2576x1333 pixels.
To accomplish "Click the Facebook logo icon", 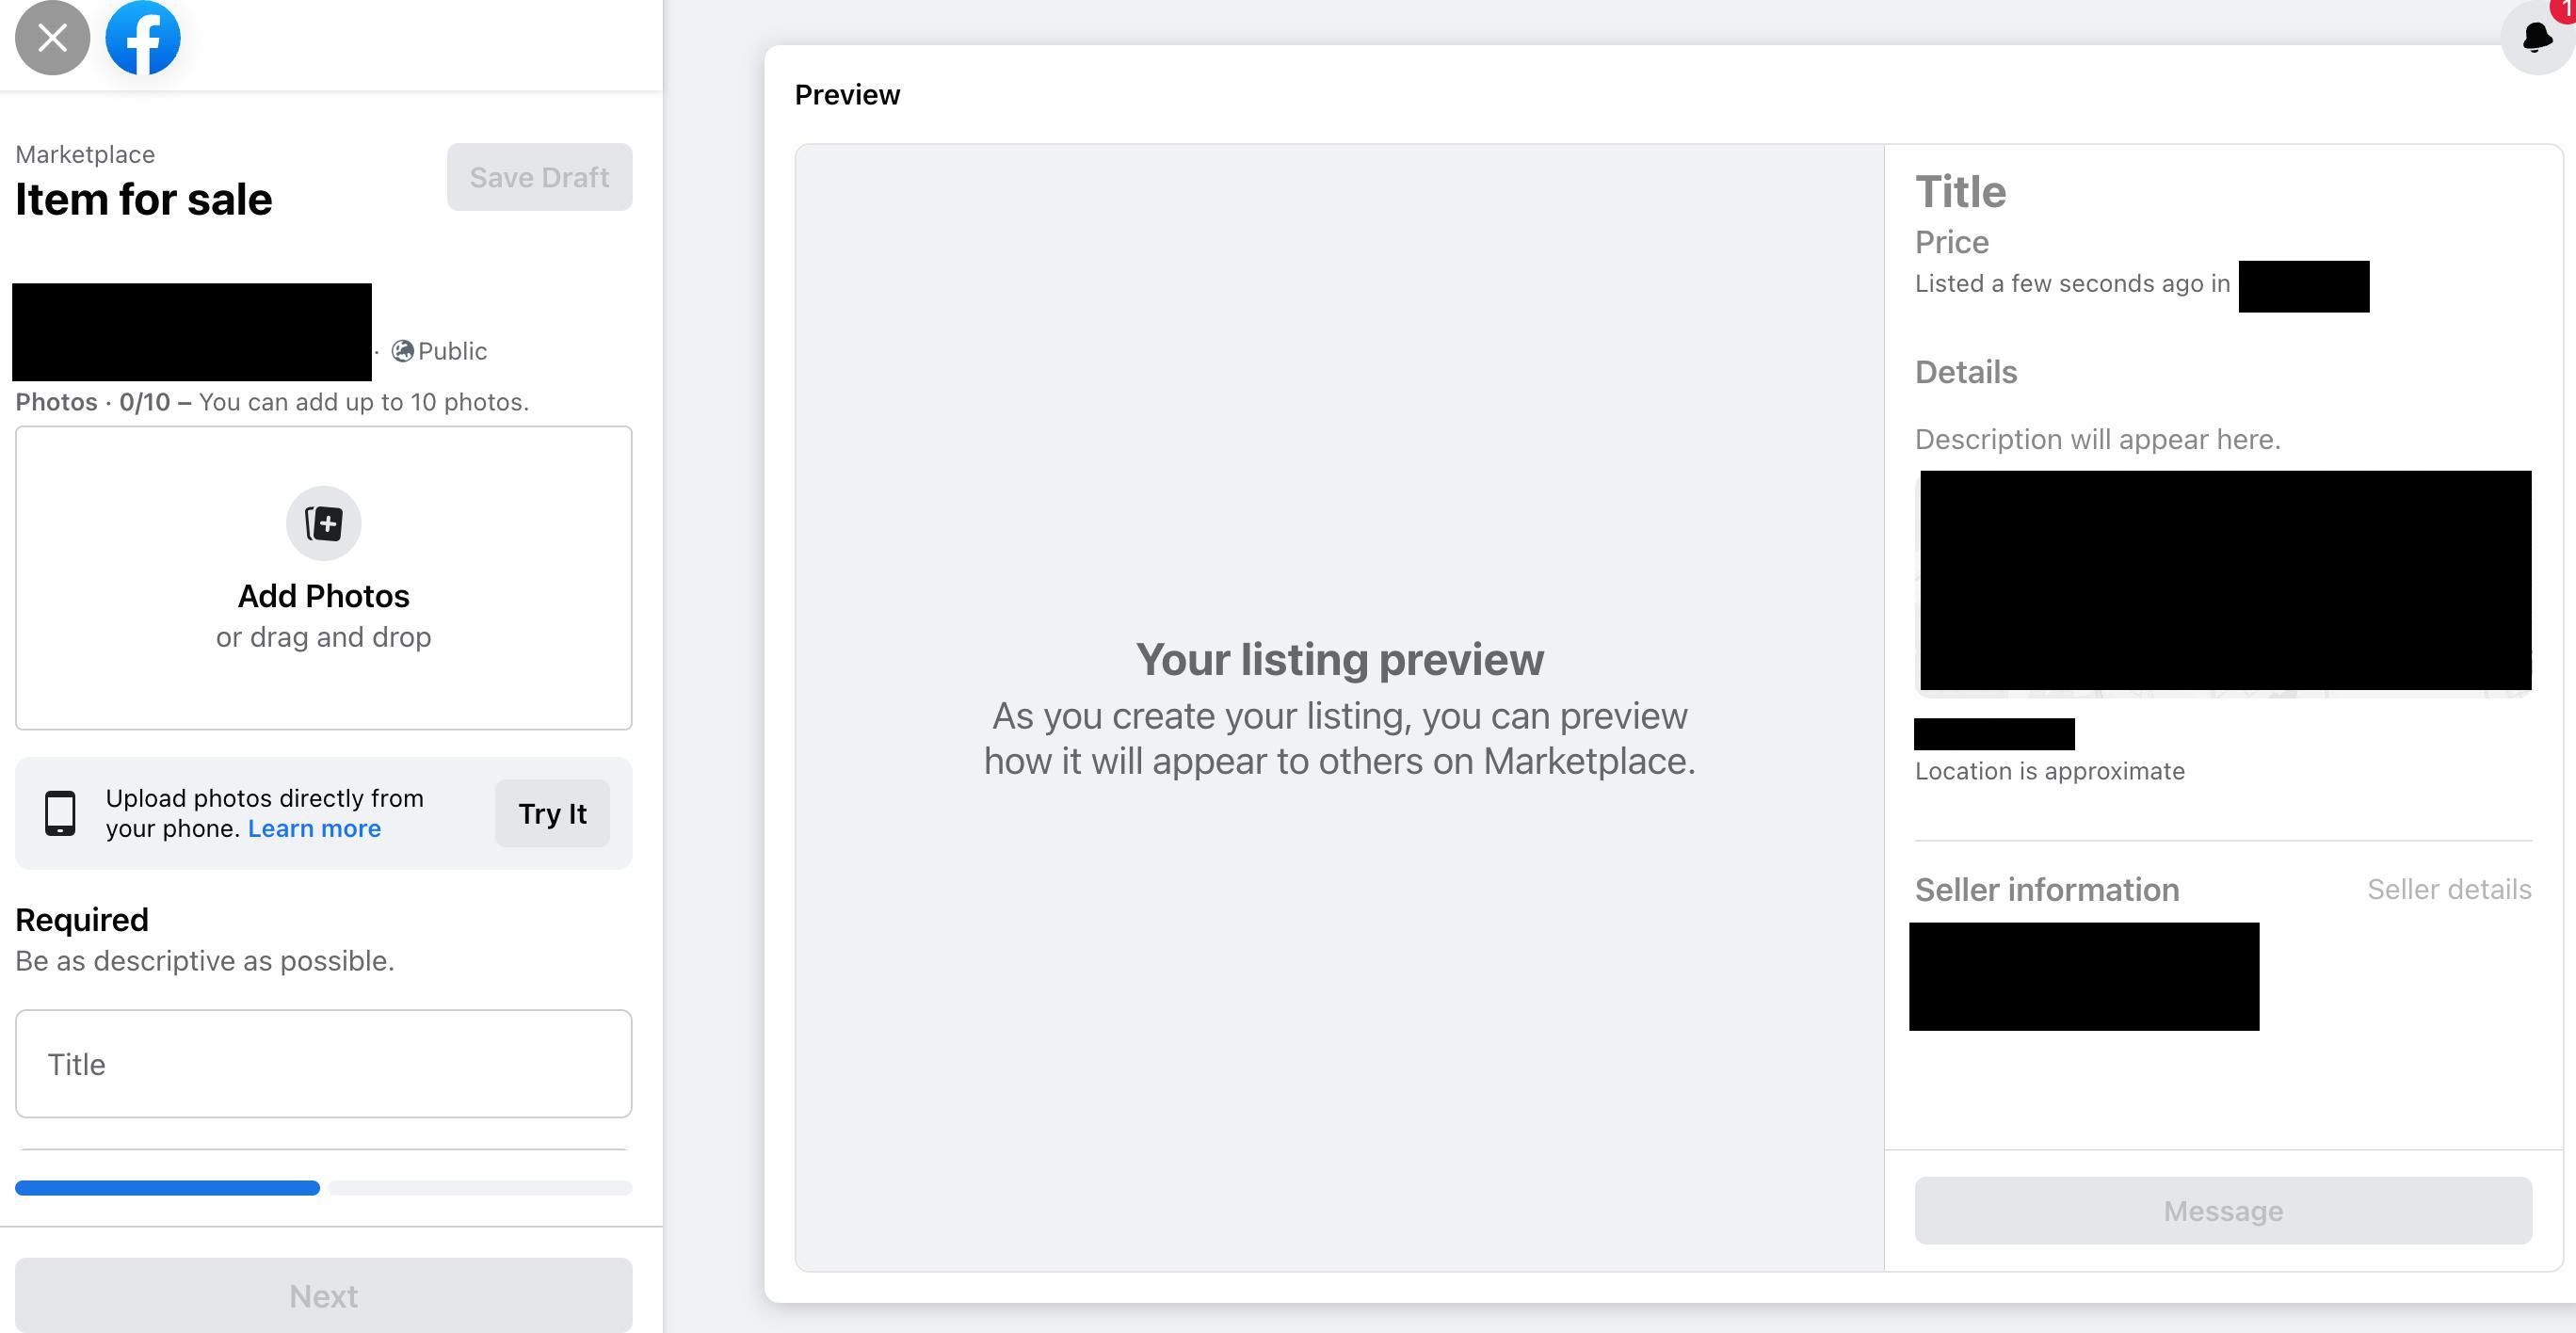I will (143, 38).
